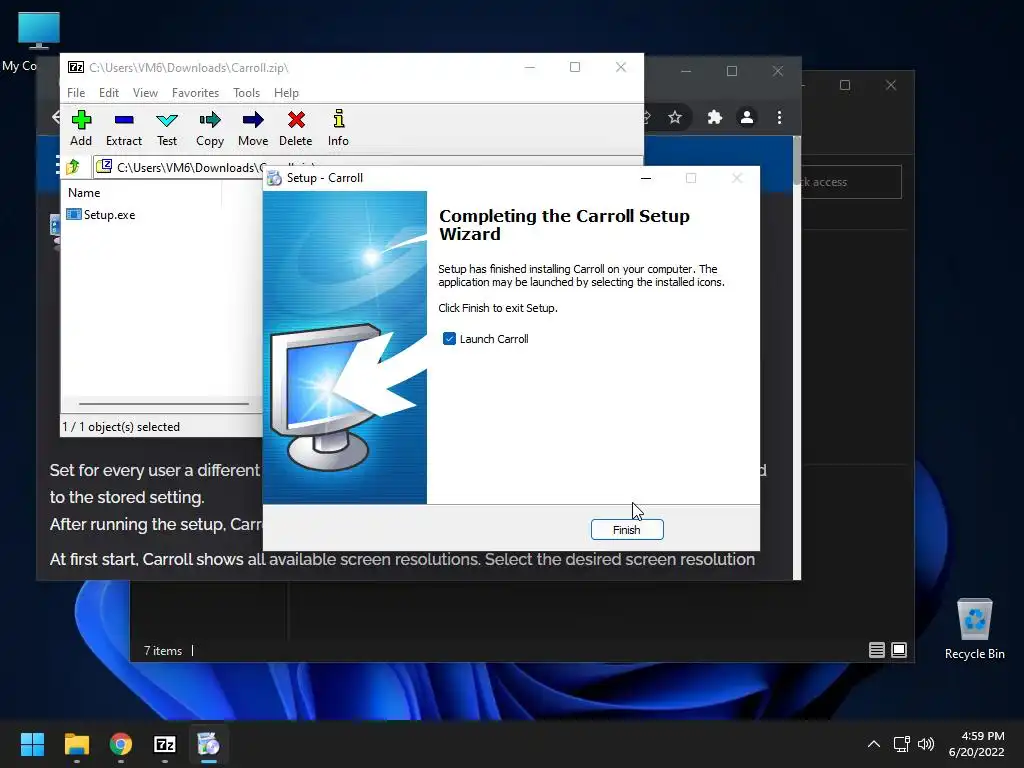Image resolution: width=1024 pixels, height=768 pixels.
Task: Open the View menu in 7-Zip
Action: tap(145, 93)
